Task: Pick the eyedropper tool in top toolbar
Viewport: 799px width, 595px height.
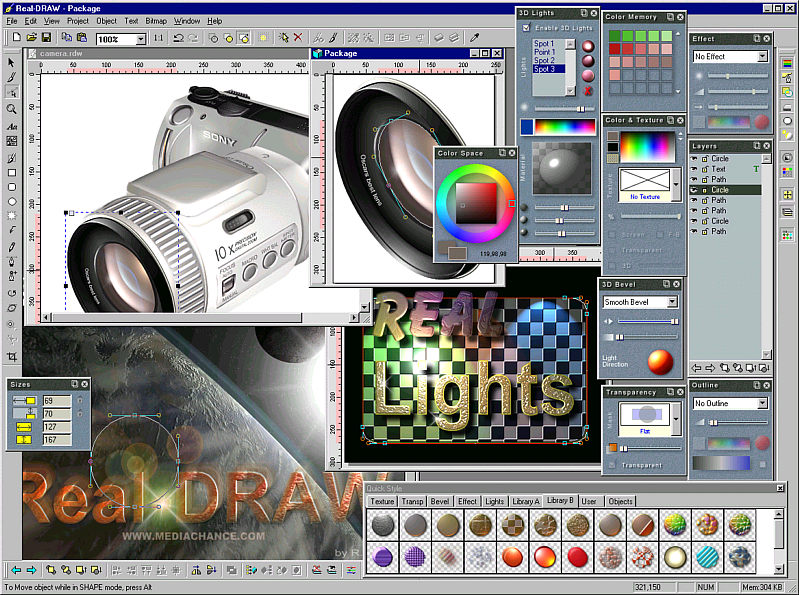Action: click(474, 37)
